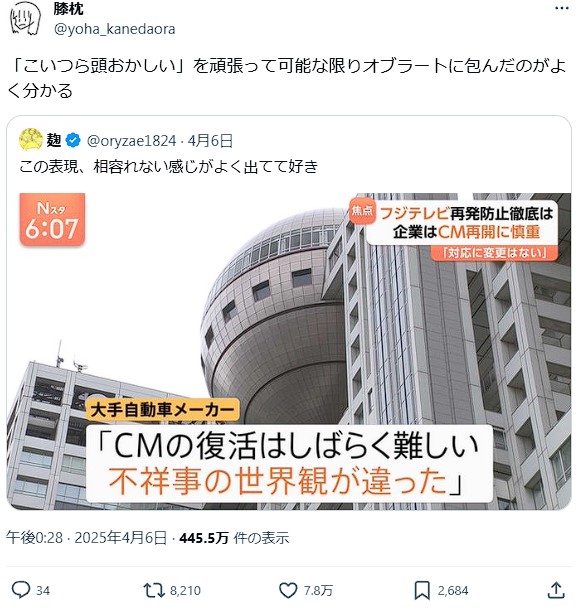This screenshot has width=580, height=610.
Task: Open @yoha_kanedaora handle link
Action: tap(114, 29)
